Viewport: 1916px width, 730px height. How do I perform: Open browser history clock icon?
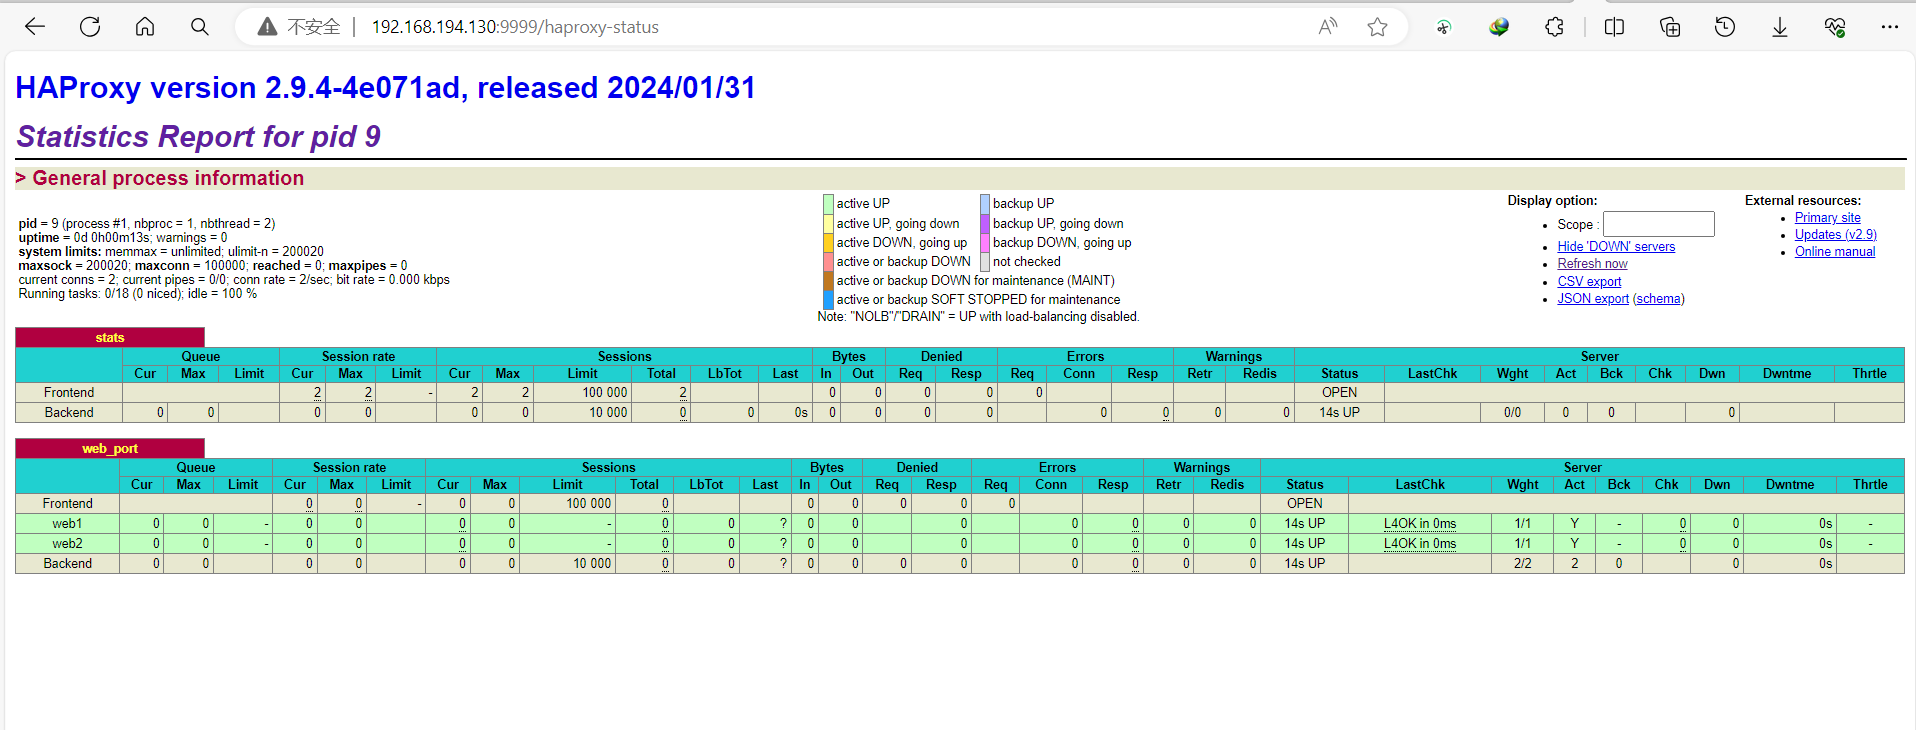[1725, 27]
